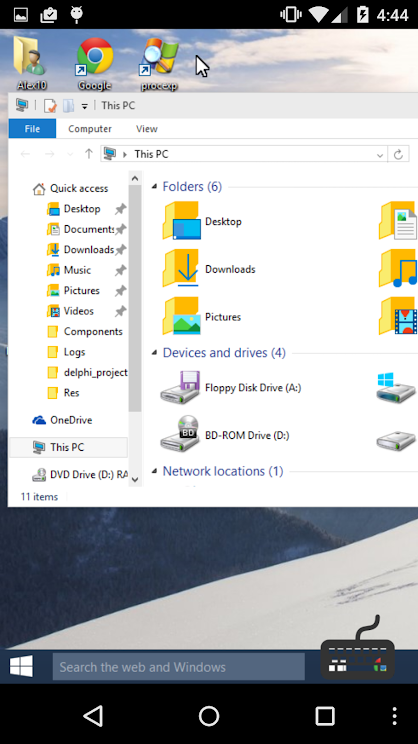Open the Windows Start button
Image resolution: width=418 pixels, height=744 pixels.
(21, 667)
